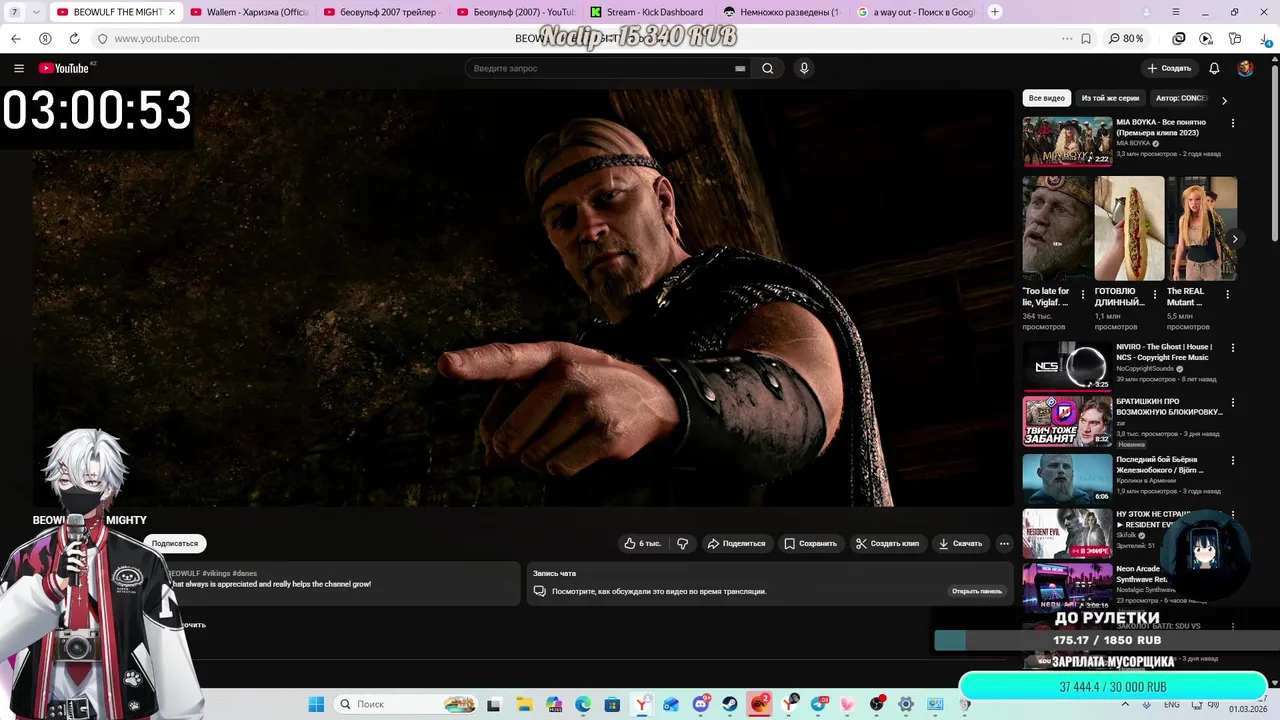Open new browser tab with plus
Screen dimensions: 1280x720
click(994, 12)
